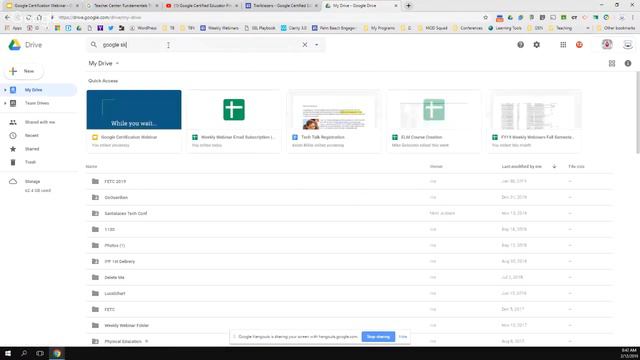Click Stop sharing in Hangouts bar
The image size is (640, 360).
click(378, 337)
